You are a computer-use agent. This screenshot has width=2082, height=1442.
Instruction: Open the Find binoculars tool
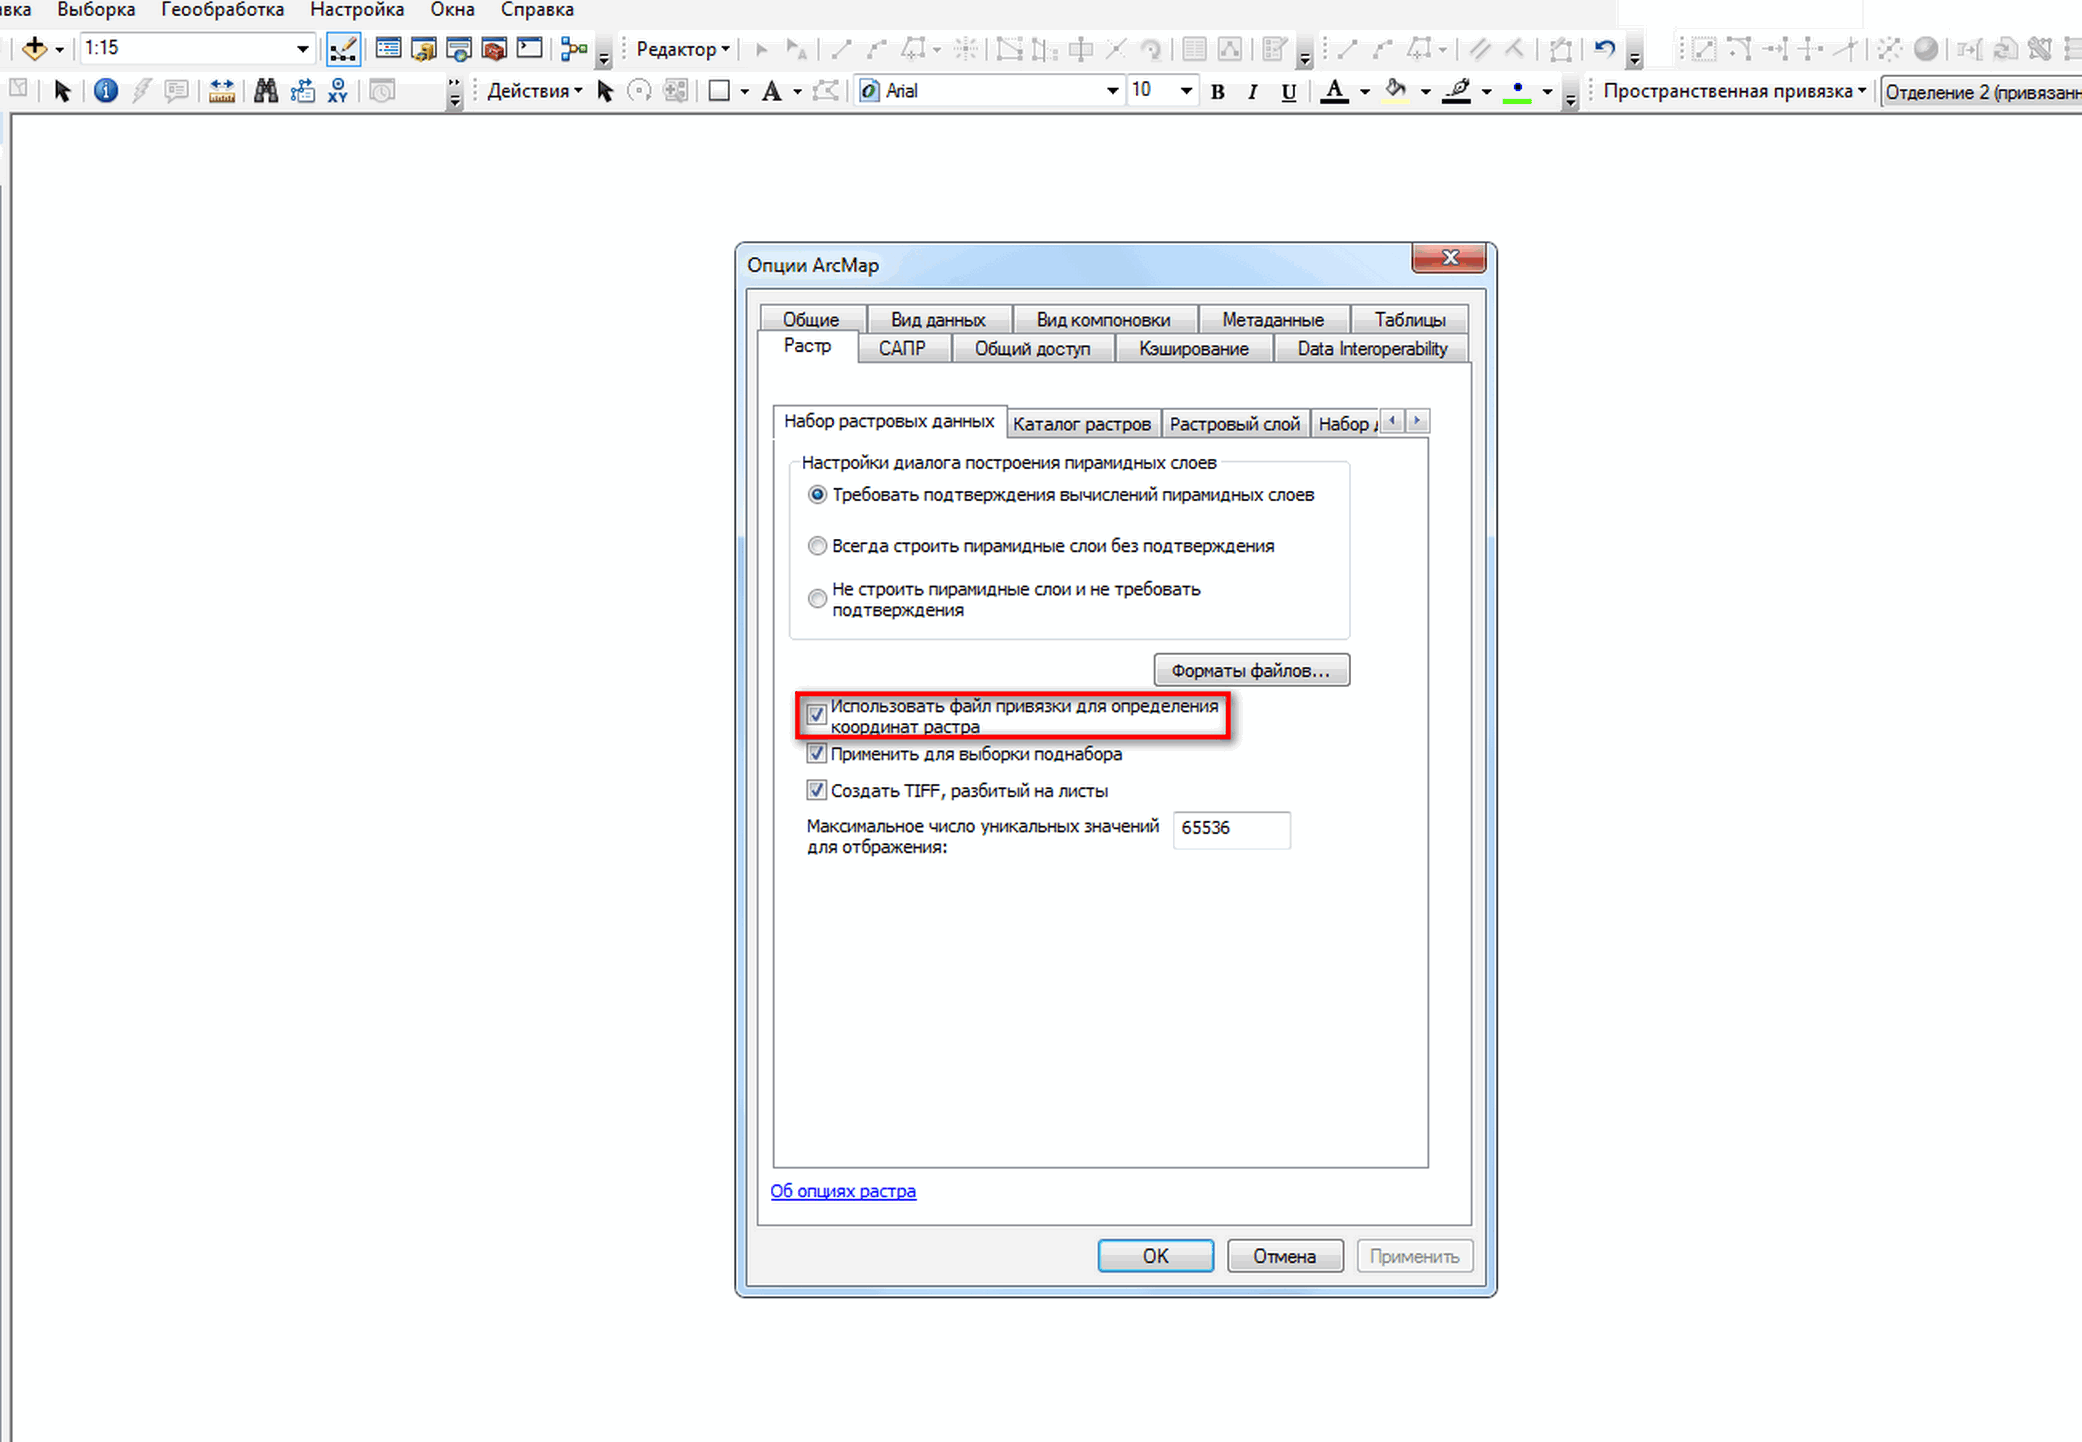[265, 91]
